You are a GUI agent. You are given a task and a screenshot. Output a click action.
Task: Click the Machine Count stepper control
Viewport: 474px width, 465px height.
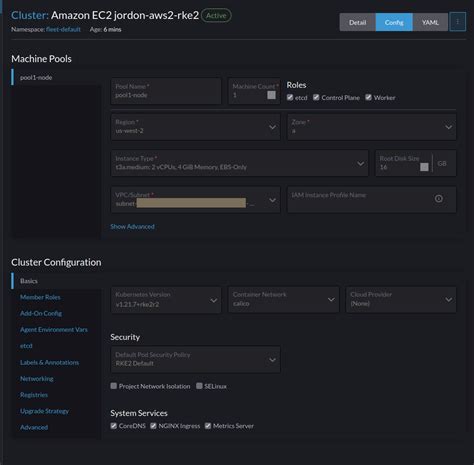[271, 95]
